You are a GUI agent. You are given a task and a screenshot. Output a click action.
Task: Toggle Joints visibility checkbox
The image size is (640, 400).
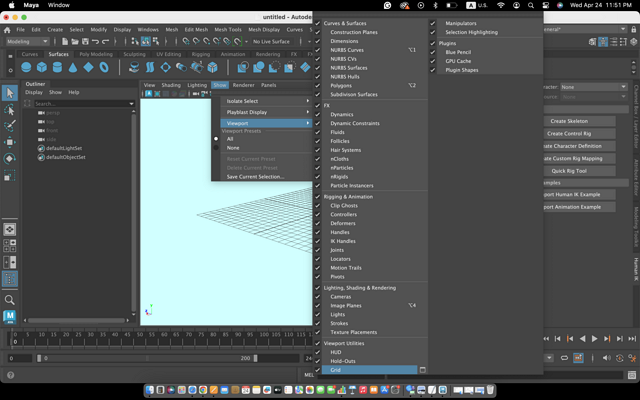pos(318,250)
